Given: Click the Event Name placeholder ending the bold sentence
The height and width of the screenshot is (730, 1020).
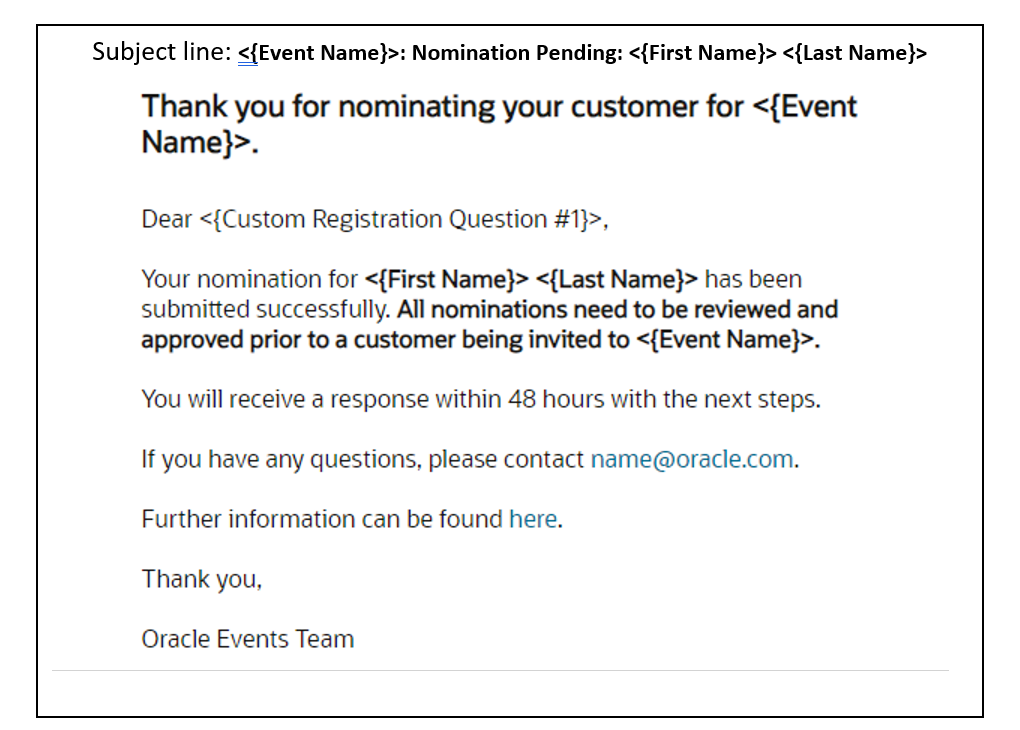Looking at the screenshot, I should (727, 340).
